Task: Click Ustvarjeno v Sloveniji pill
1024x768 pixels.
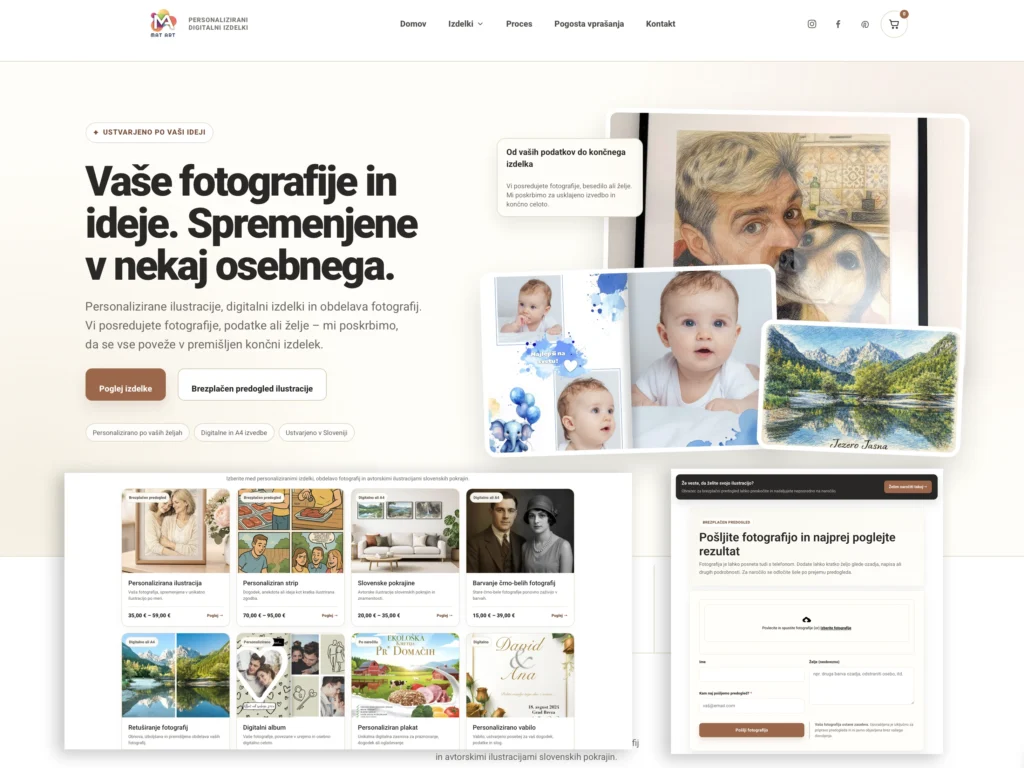Action: click(316, 432)
